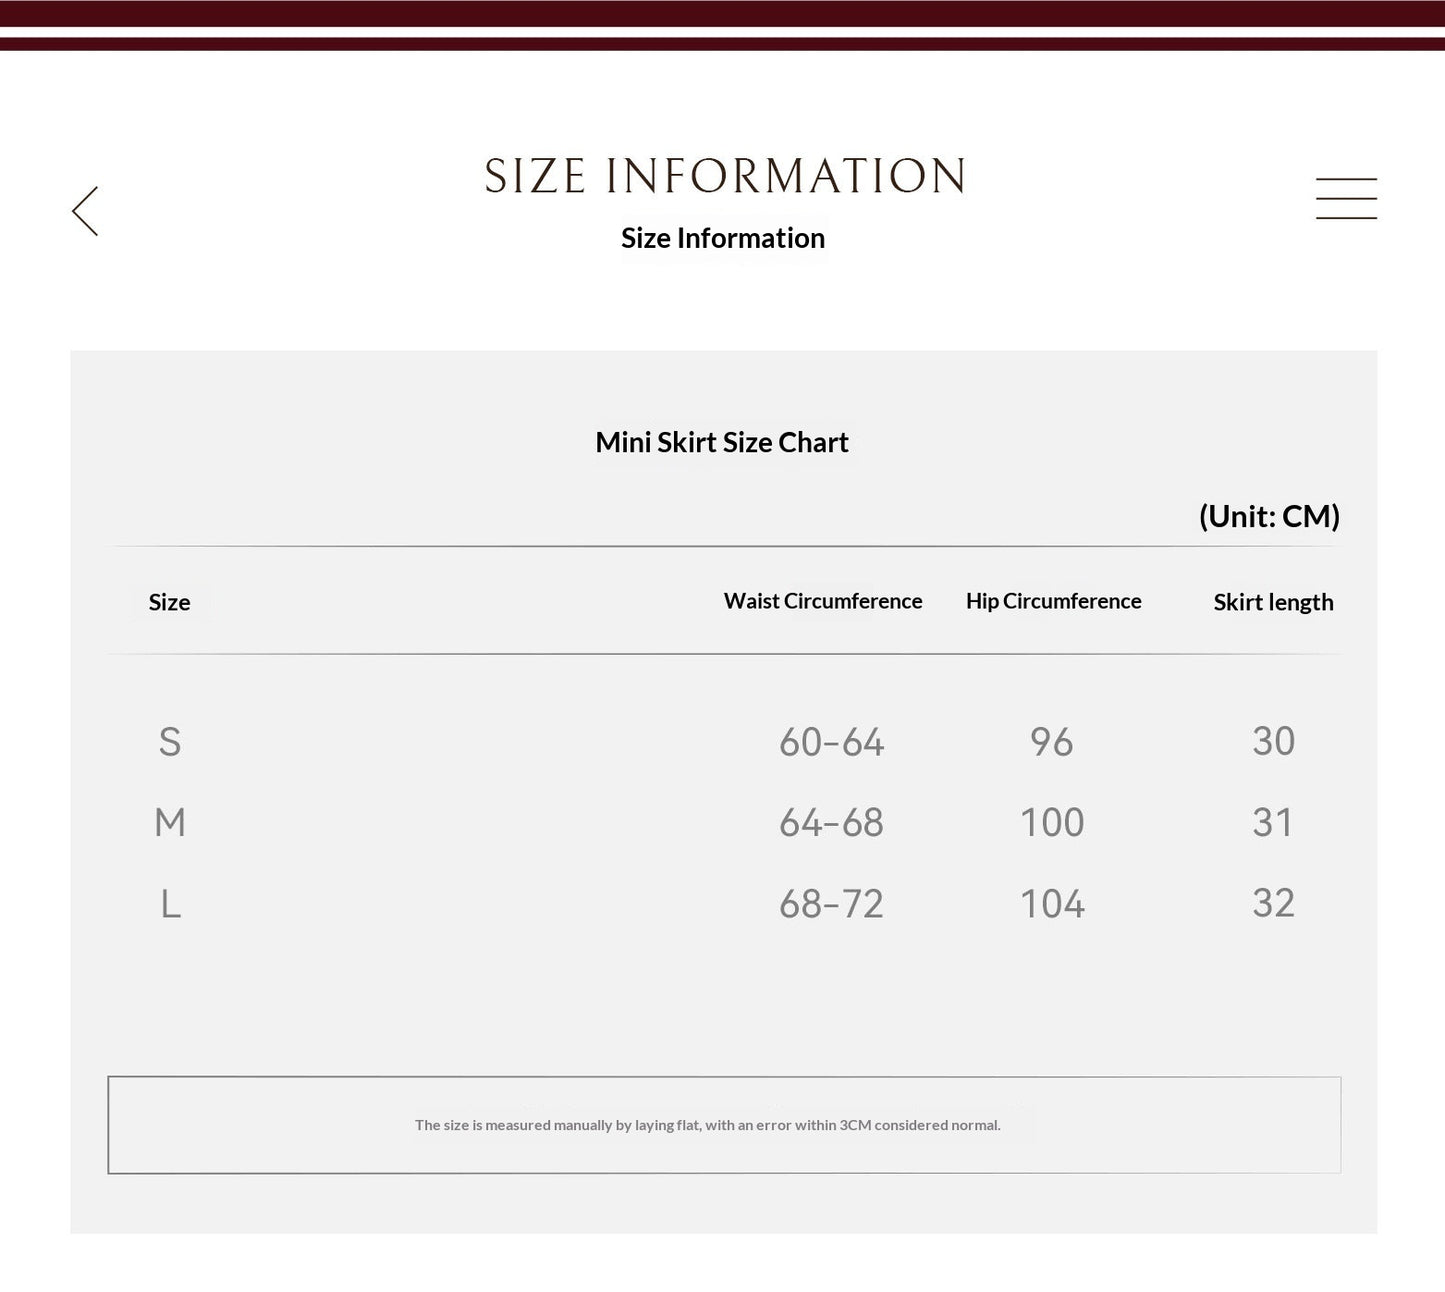The width and height of the screenshot is (1445, 1292).
Task: Click the hip value 100
Action: pos(1052,823)
